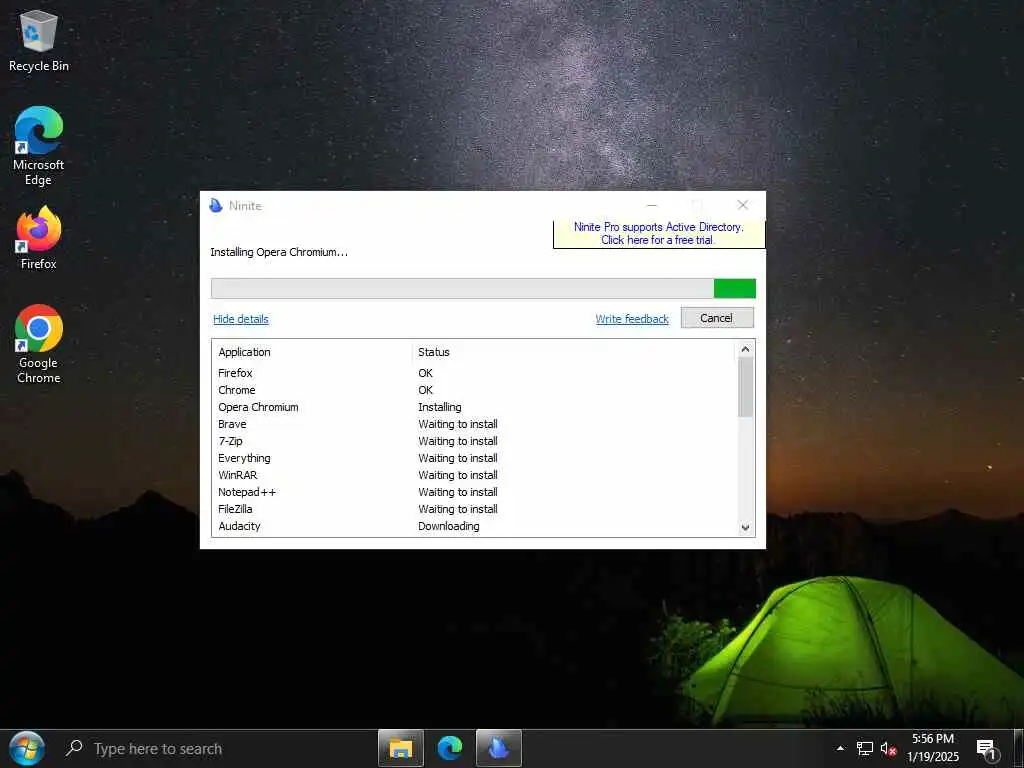
Task: Click the green installation progress bar
Action: [483, 288]
